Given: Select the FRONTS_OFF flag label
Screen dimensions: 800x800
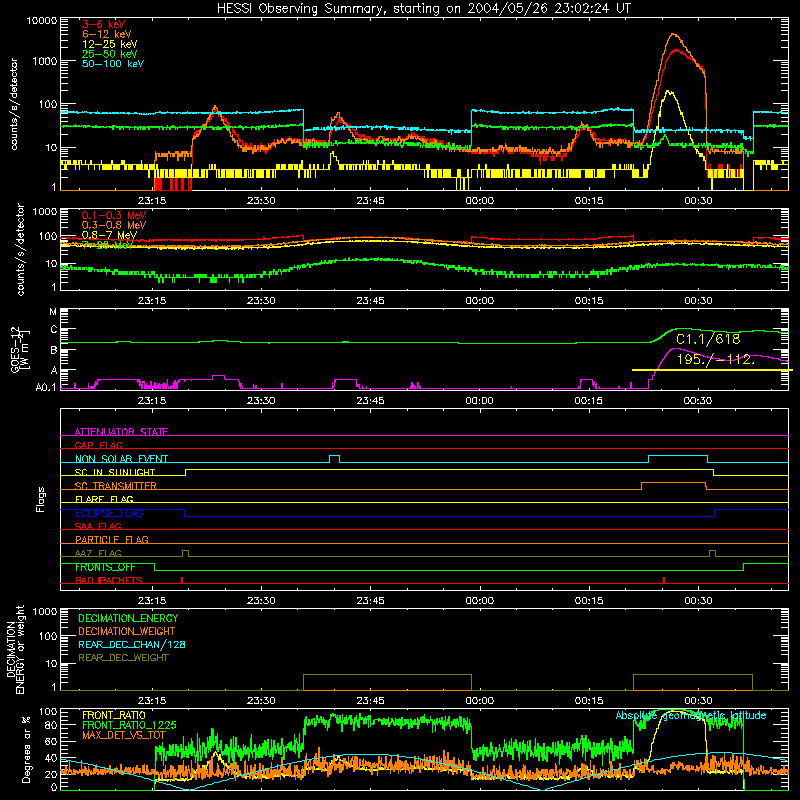Looking at the screenshot, I should point(105,567).
